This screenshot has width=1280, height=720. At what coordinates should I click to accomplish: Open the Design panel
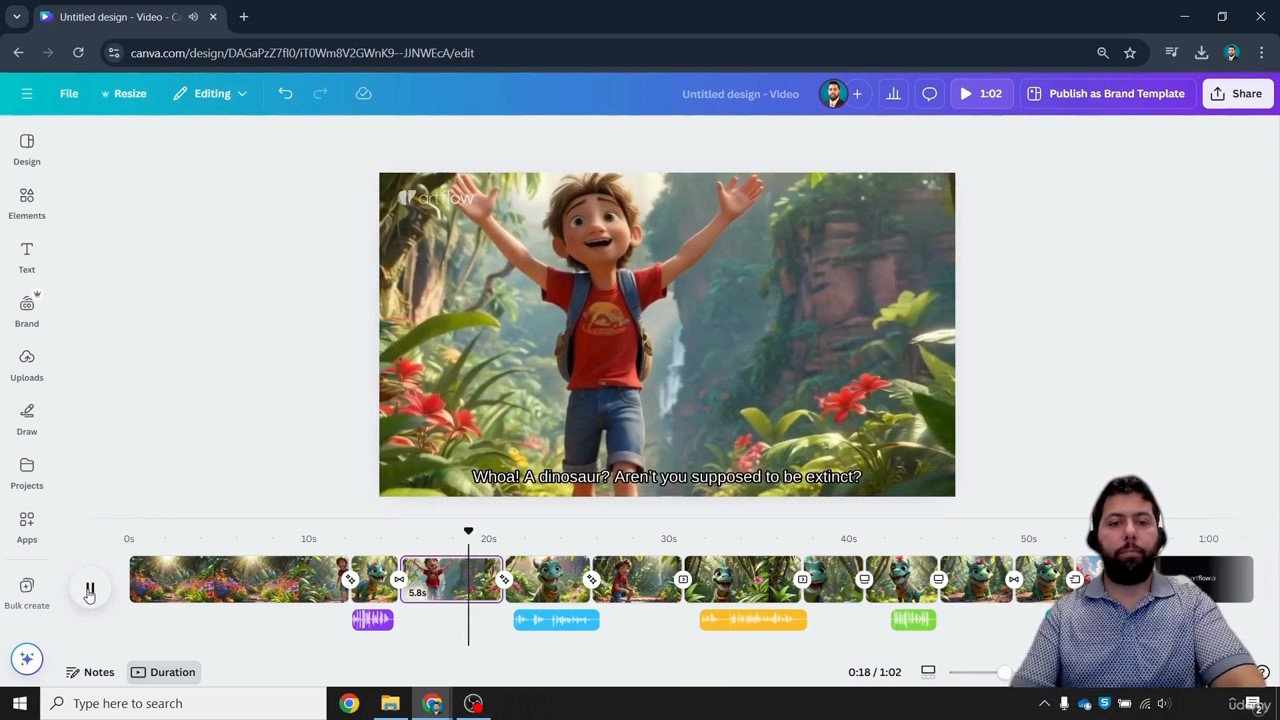(x=27, y=150)
